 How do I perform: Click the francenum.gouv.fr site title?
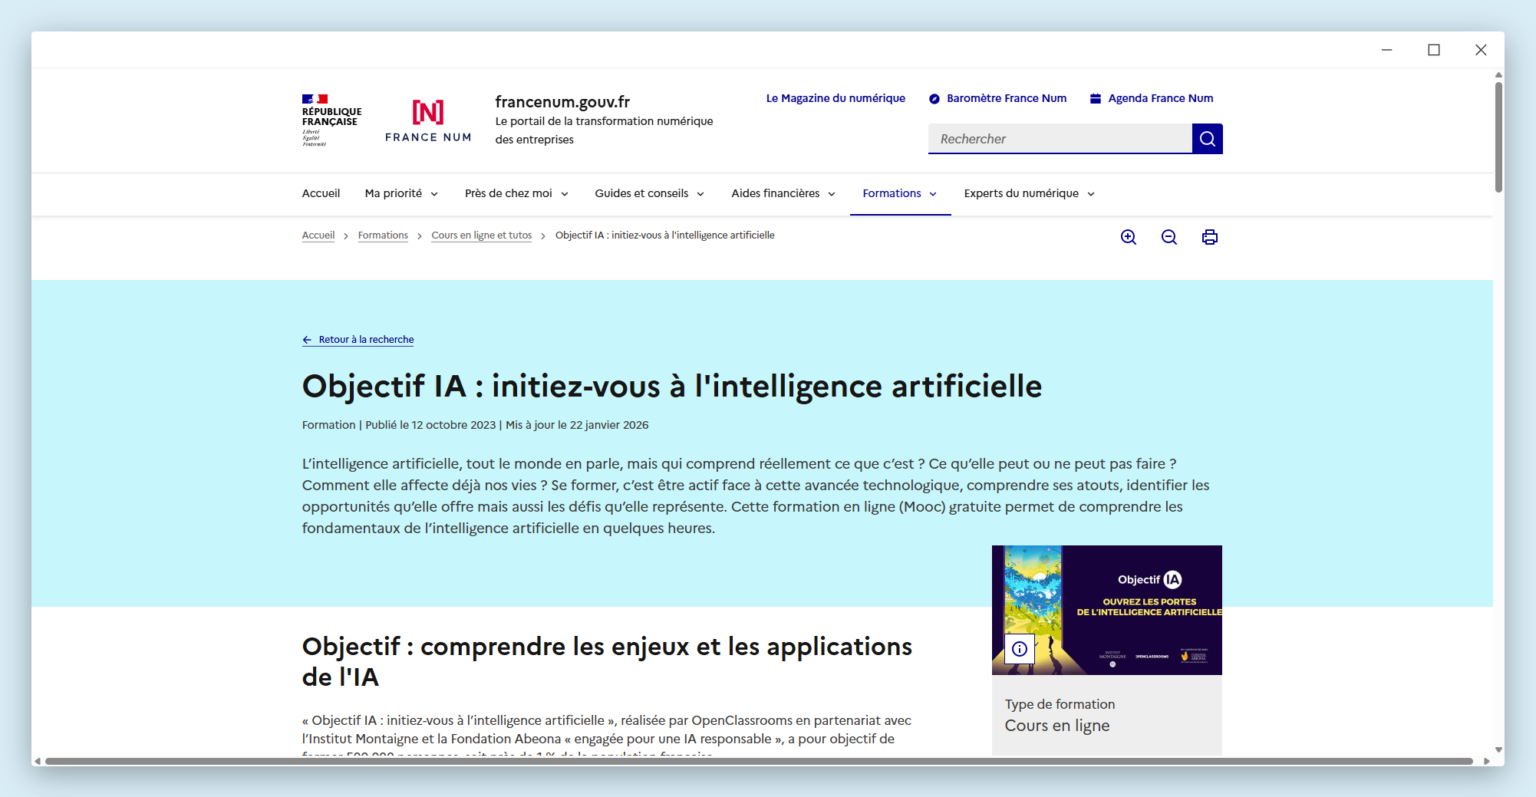coord(562,102)
